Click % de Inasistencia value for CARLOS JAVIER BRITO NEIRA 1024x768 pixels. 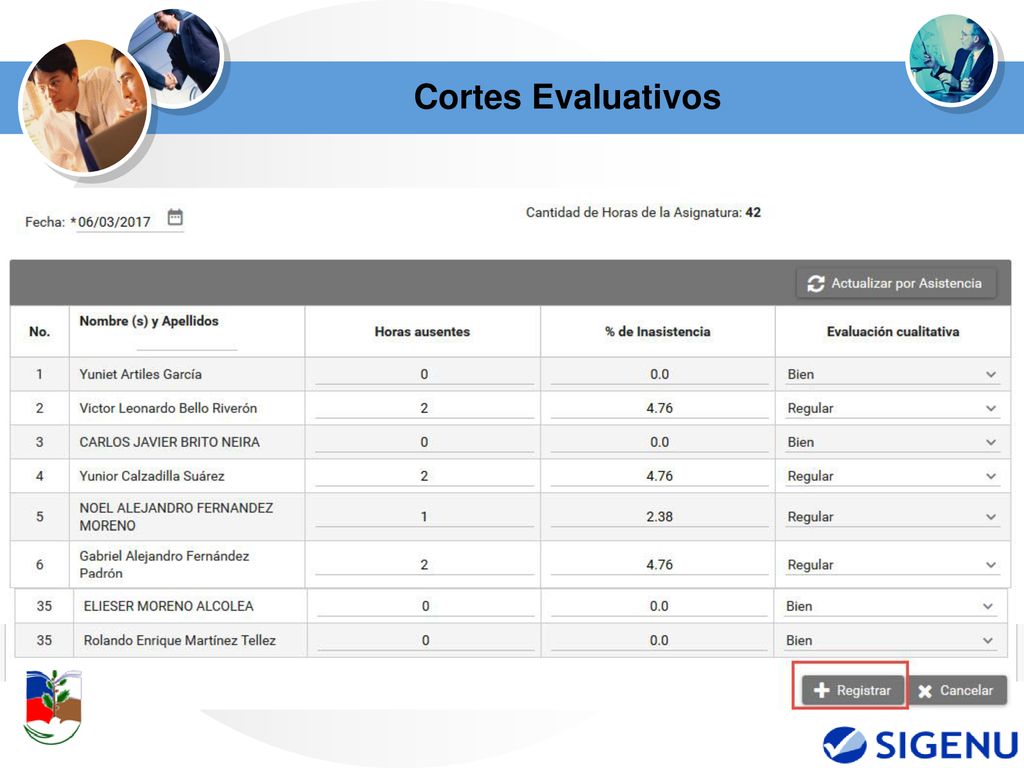pyautogui.click(x=660, y=442)
